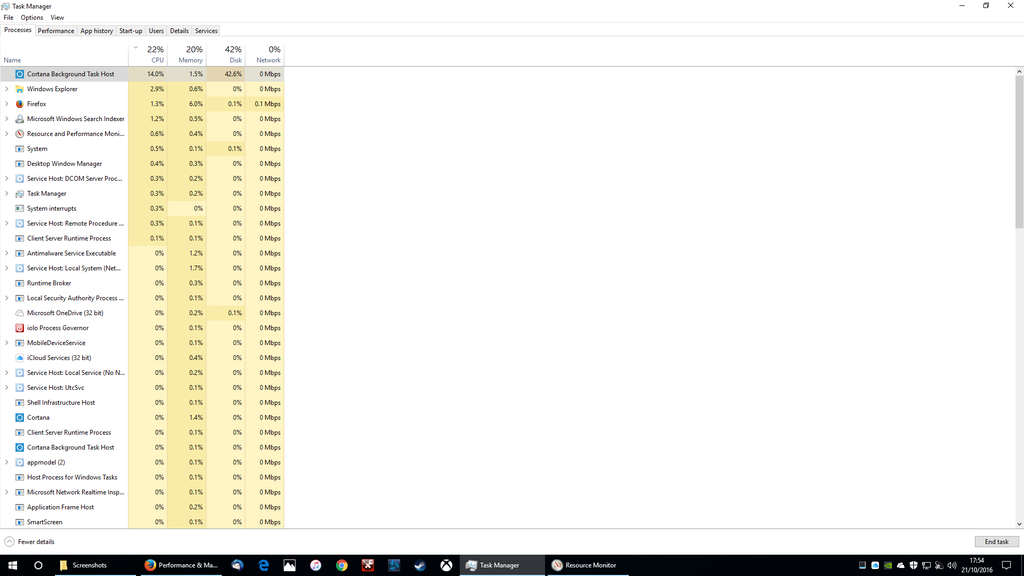
Task: Open the Windows Start menu
Action: [12, 566]
